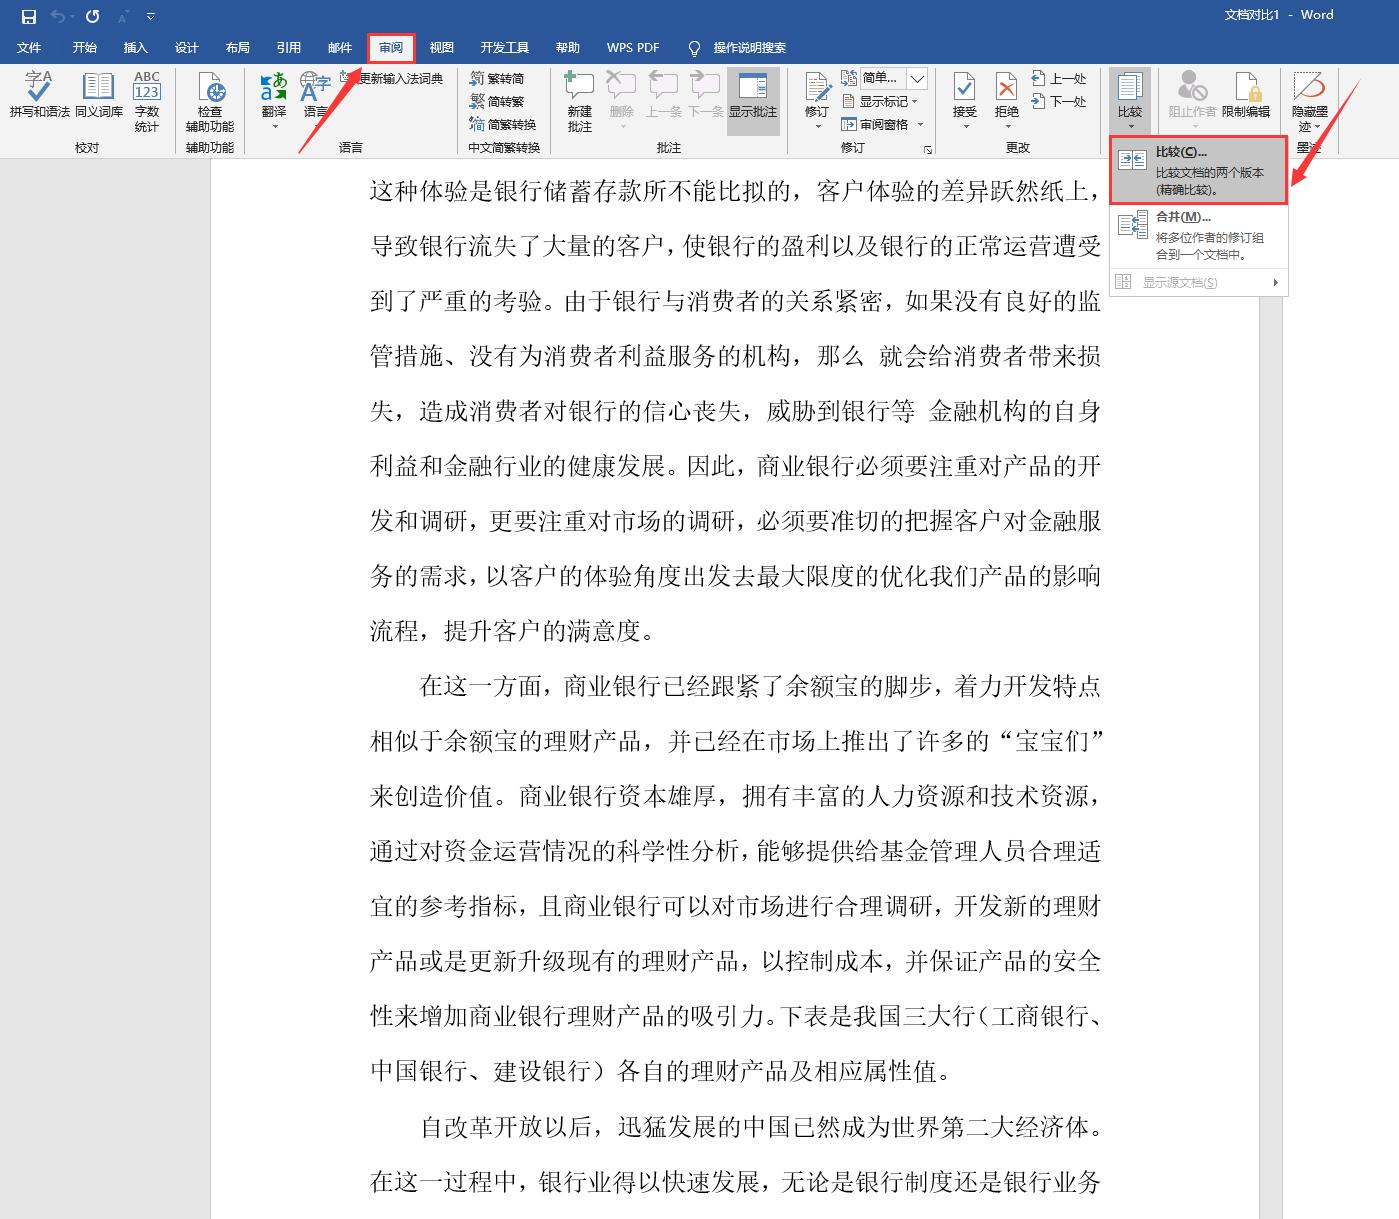Image resolution: width=1399 pixels, height=1219 pixels.
Task: Switch to the 视图 (View) ribbon tab
Action: 441,47
